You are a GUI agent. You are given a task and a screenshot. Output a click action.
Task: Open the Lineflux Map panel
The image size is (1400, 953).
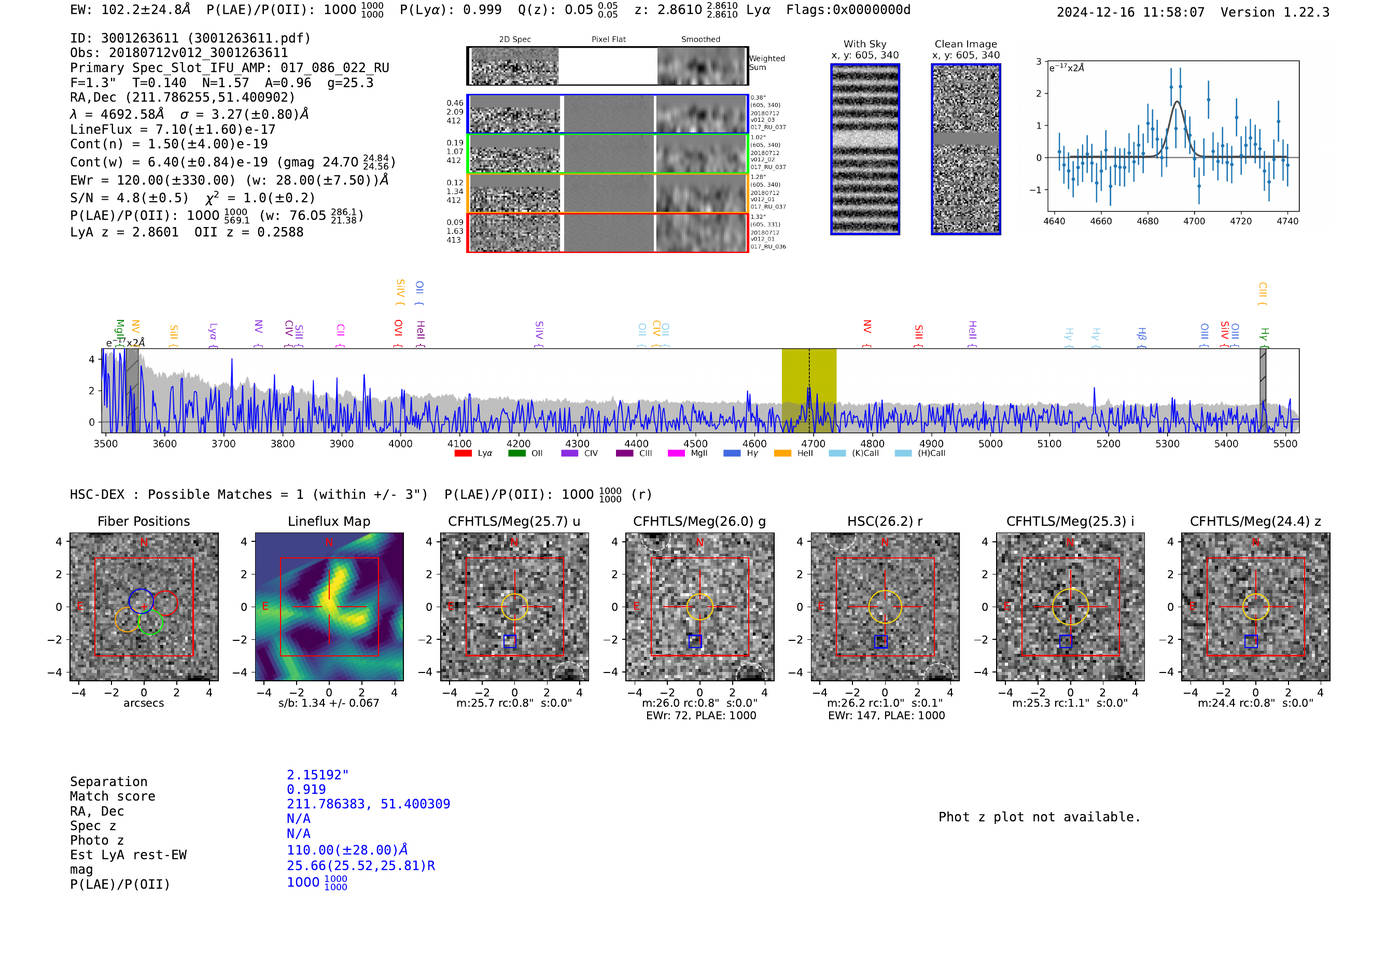click(x=329, y=607)
